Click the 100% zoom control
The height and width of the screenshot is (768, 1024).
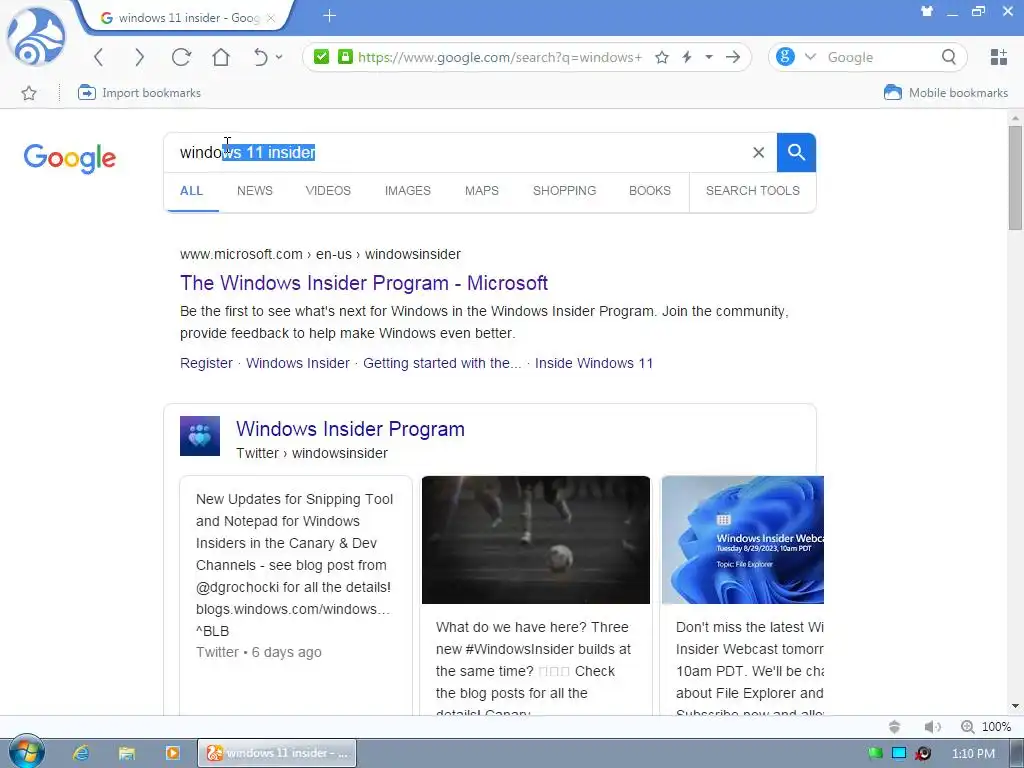click(986, 727)
